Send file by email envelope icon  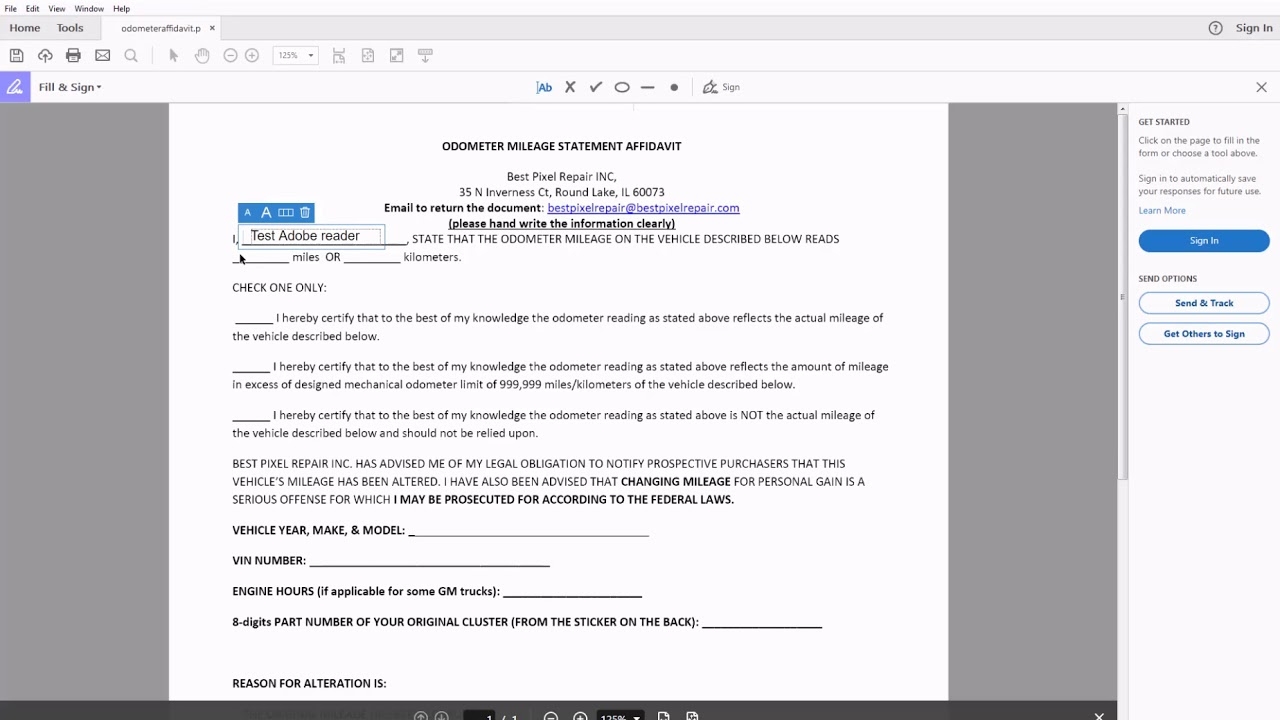102,55
